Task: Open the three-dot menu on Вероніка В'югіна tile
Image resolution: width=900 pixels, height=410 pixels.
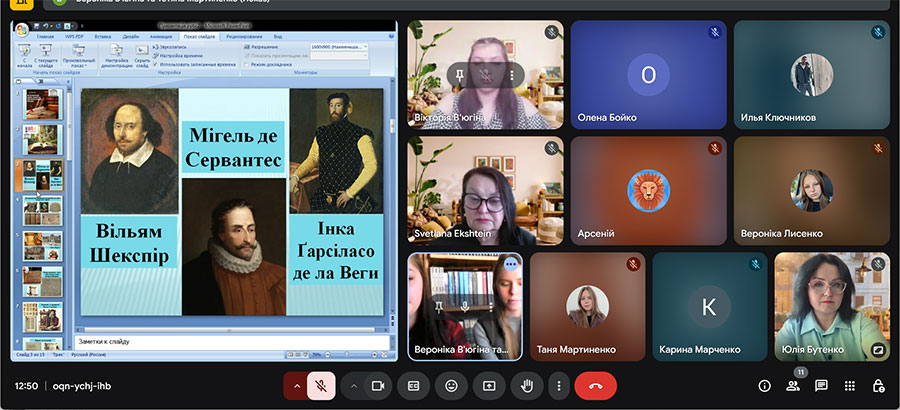Action: pyautogui.click(x=511, y=264)
